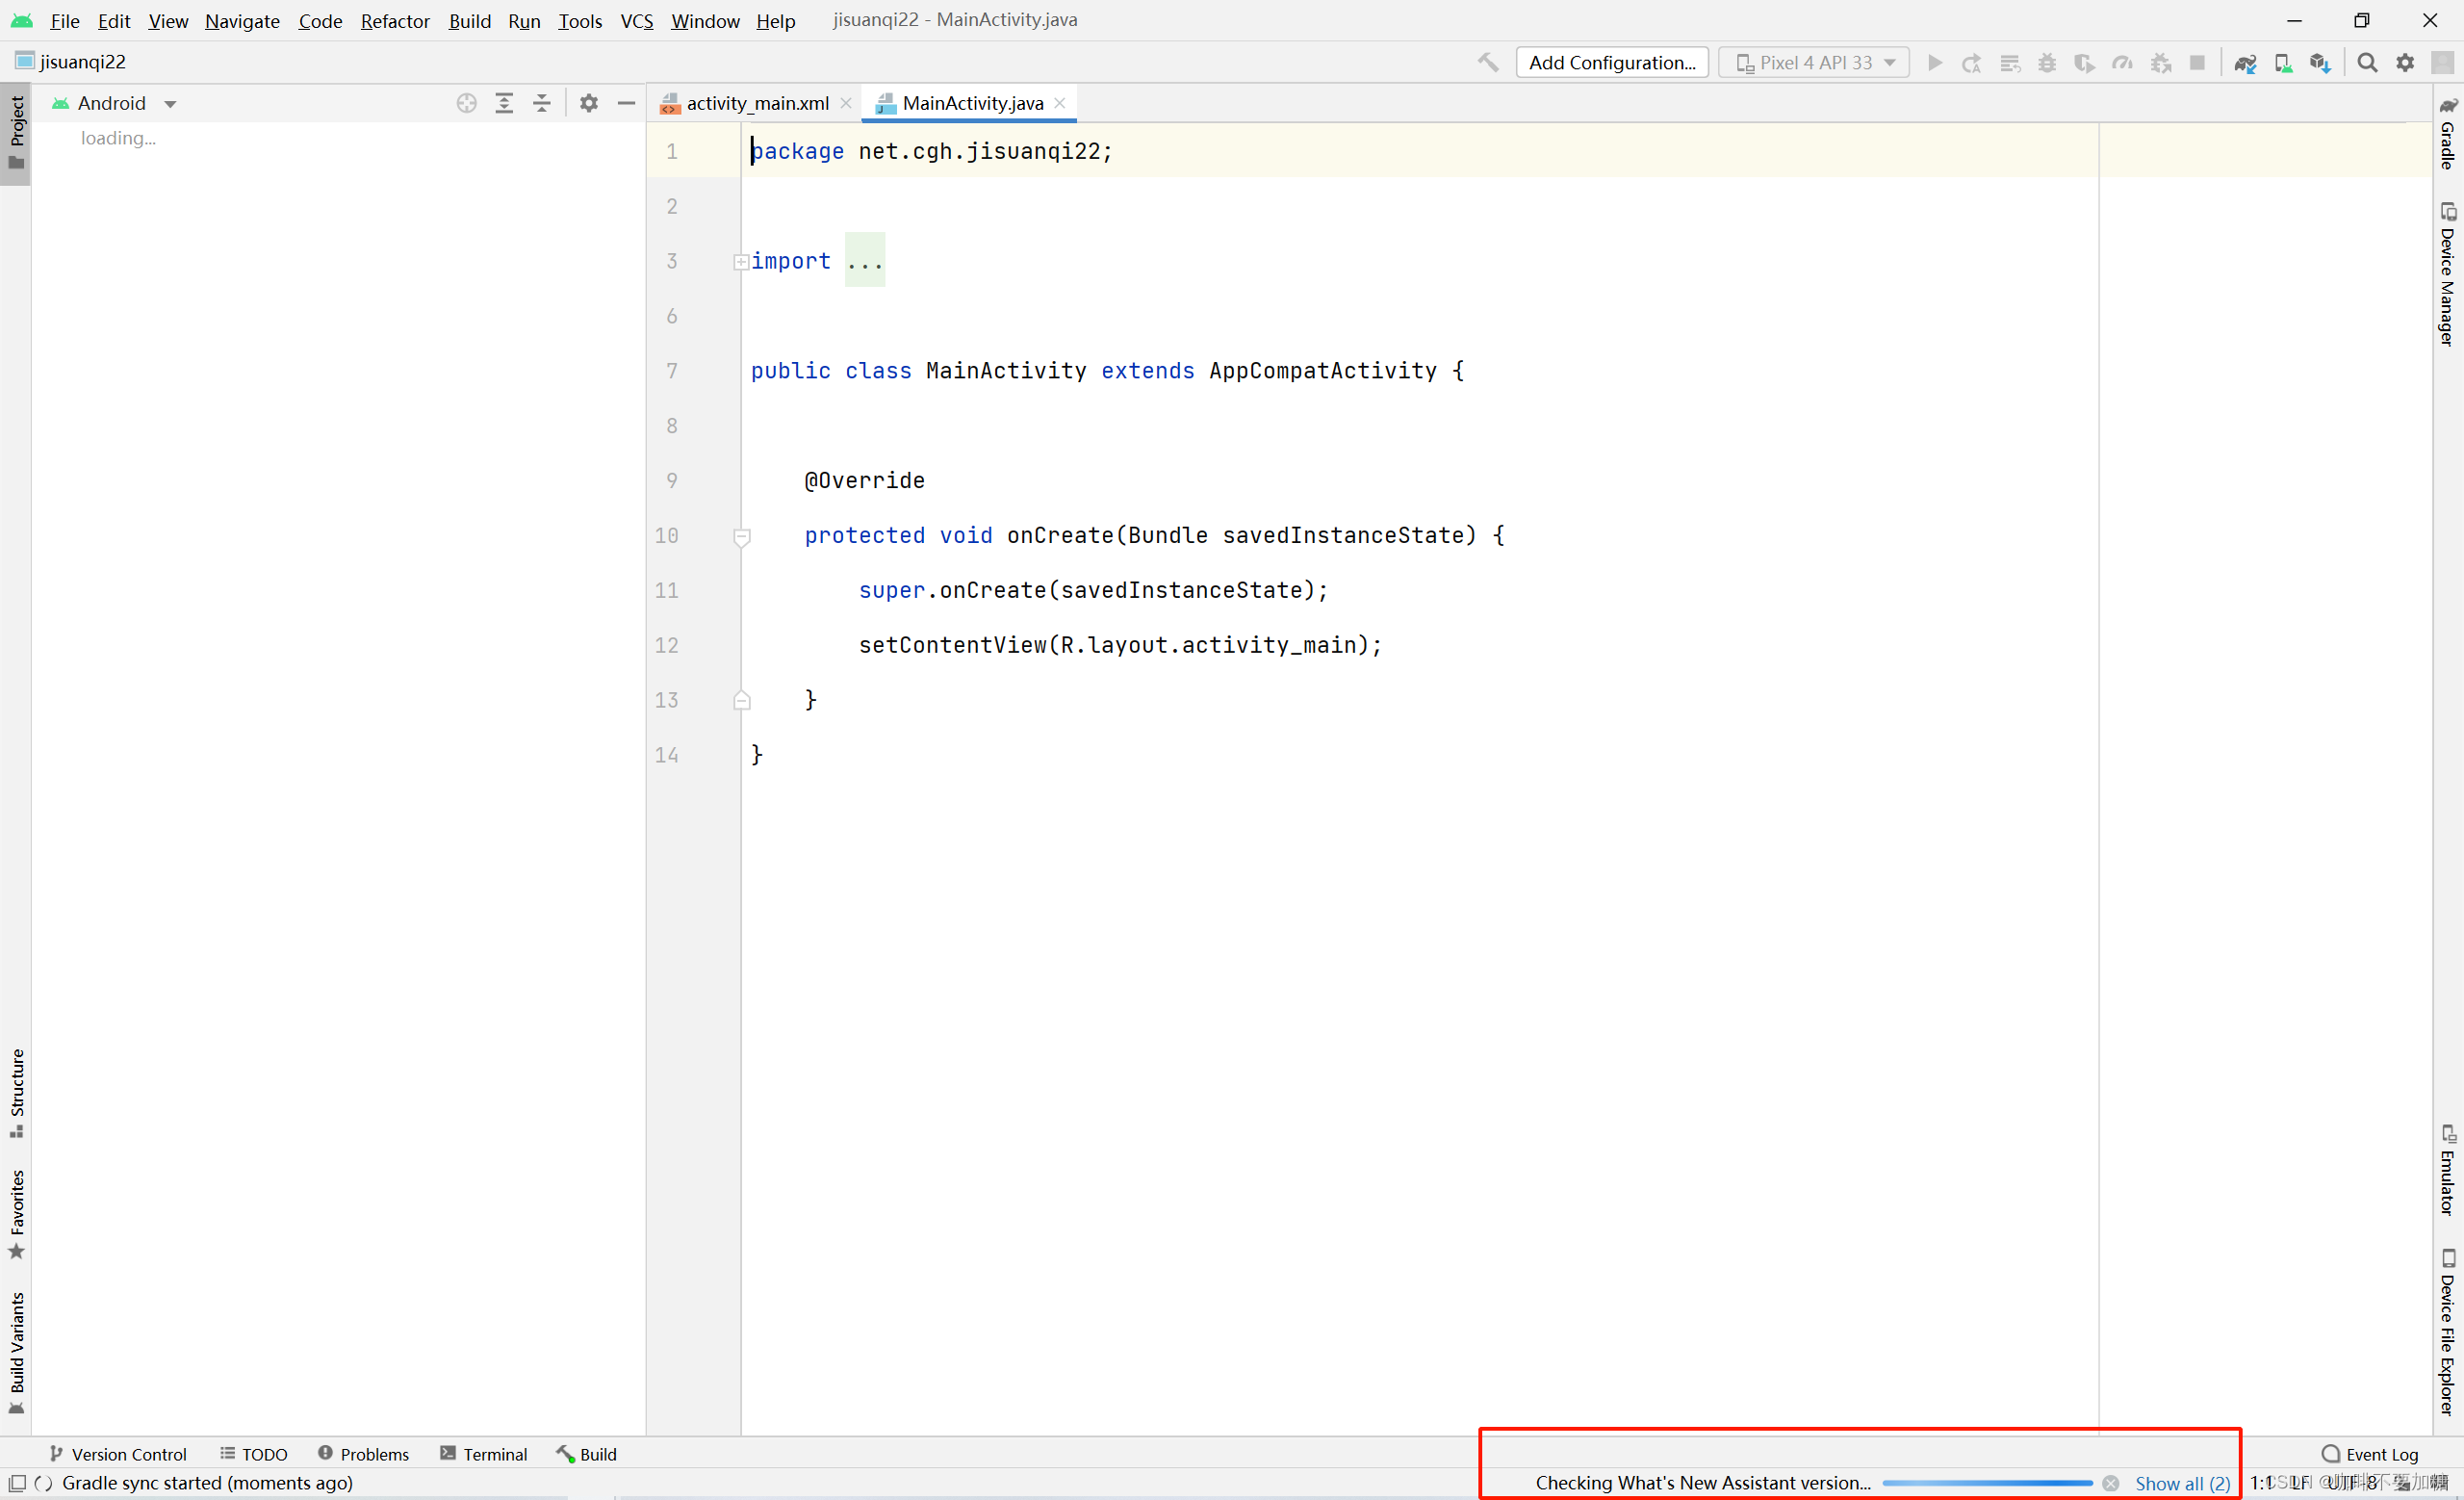Image resolution: width=2464 pixels, height=1500 pixels.
Task: Click line number 7 in gutter
Action: pyautogui.click(x=672, y=371)
